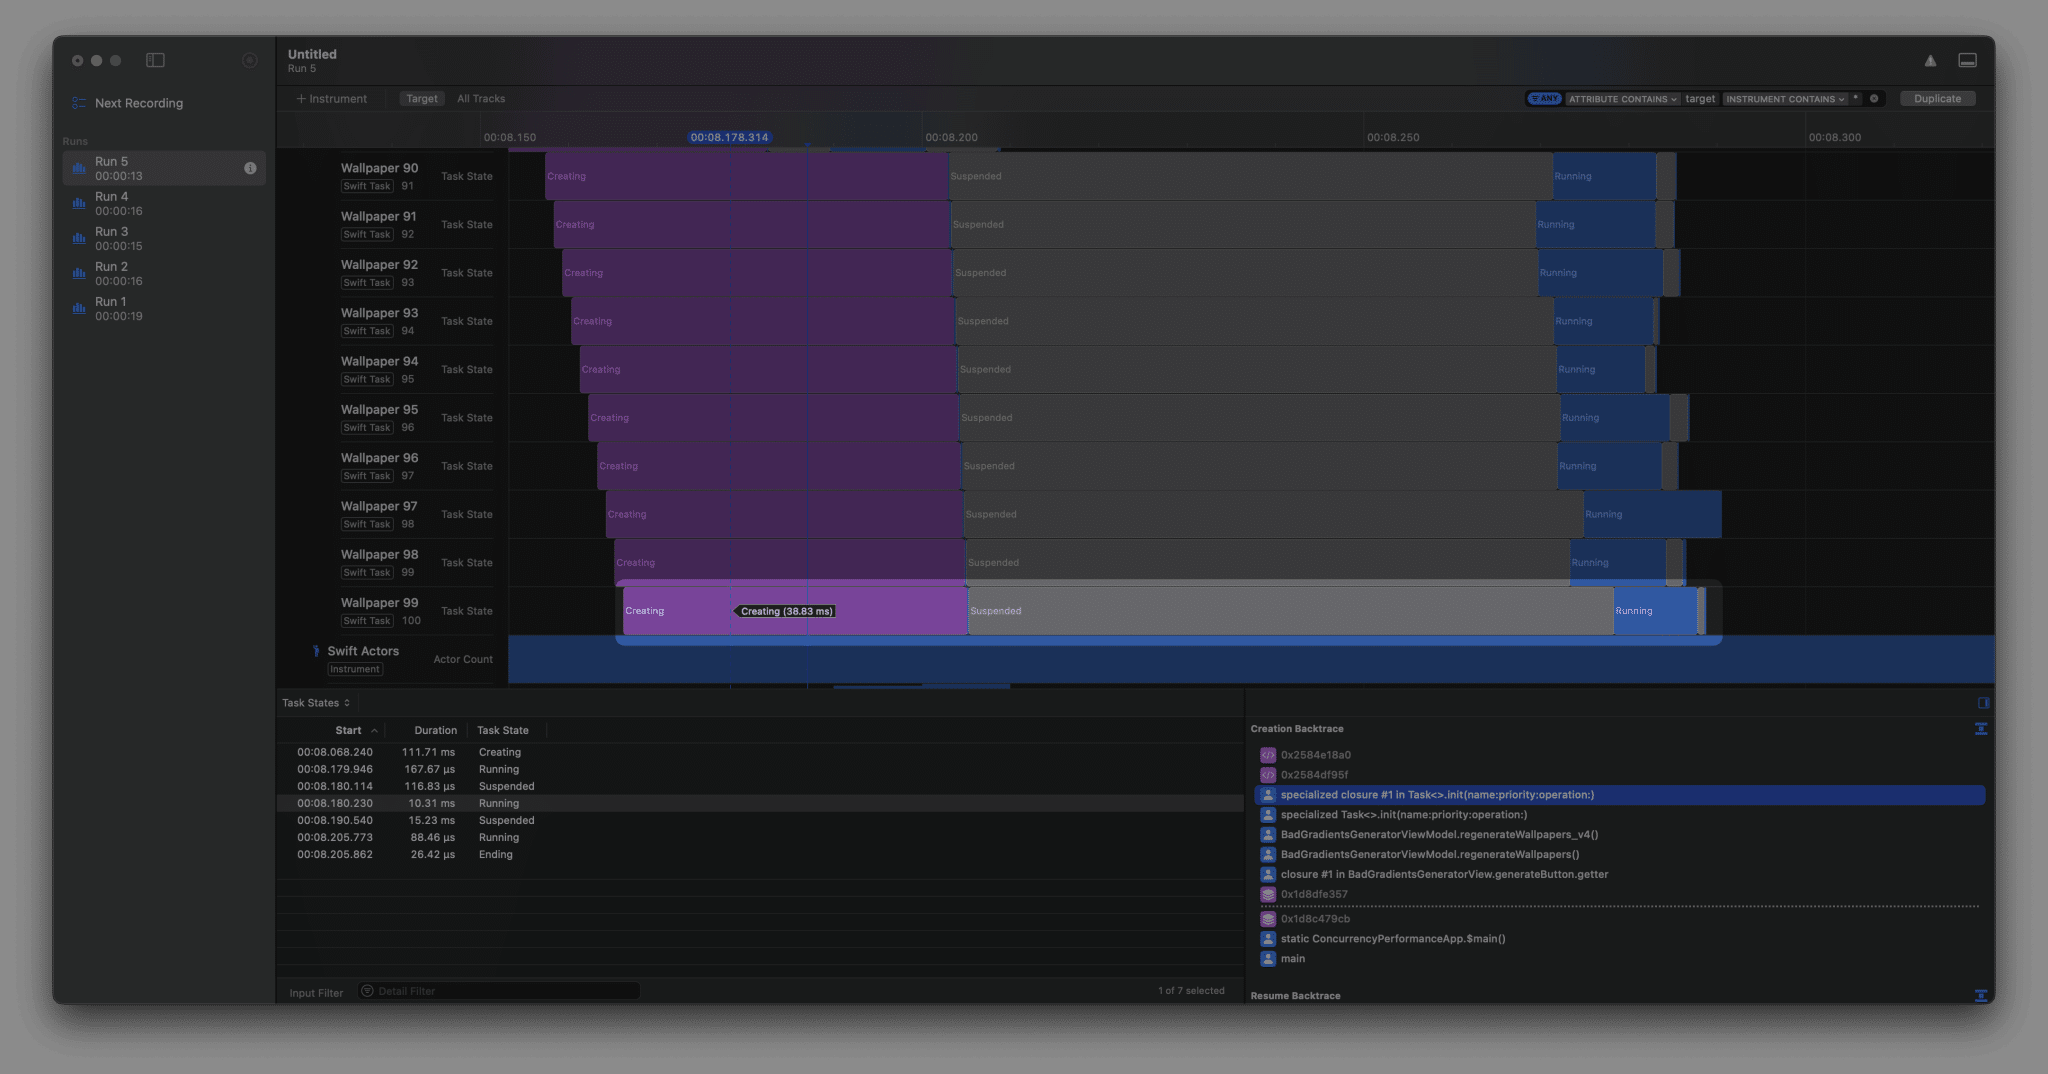Open the Task States detail selector

click(316, 703)
